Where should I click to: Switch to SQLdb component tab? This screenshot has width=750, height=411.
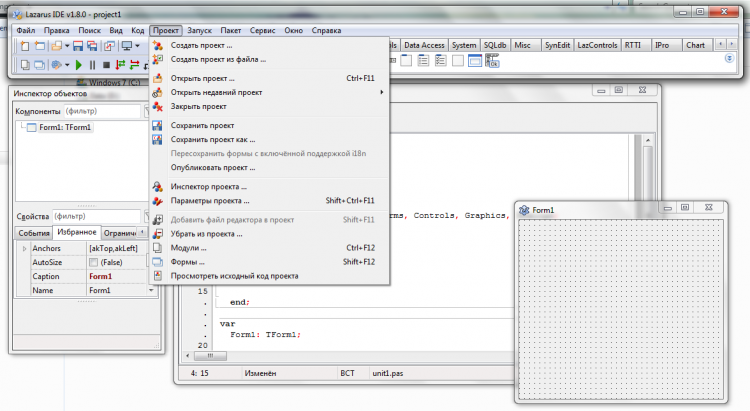[x=495, y=45]
